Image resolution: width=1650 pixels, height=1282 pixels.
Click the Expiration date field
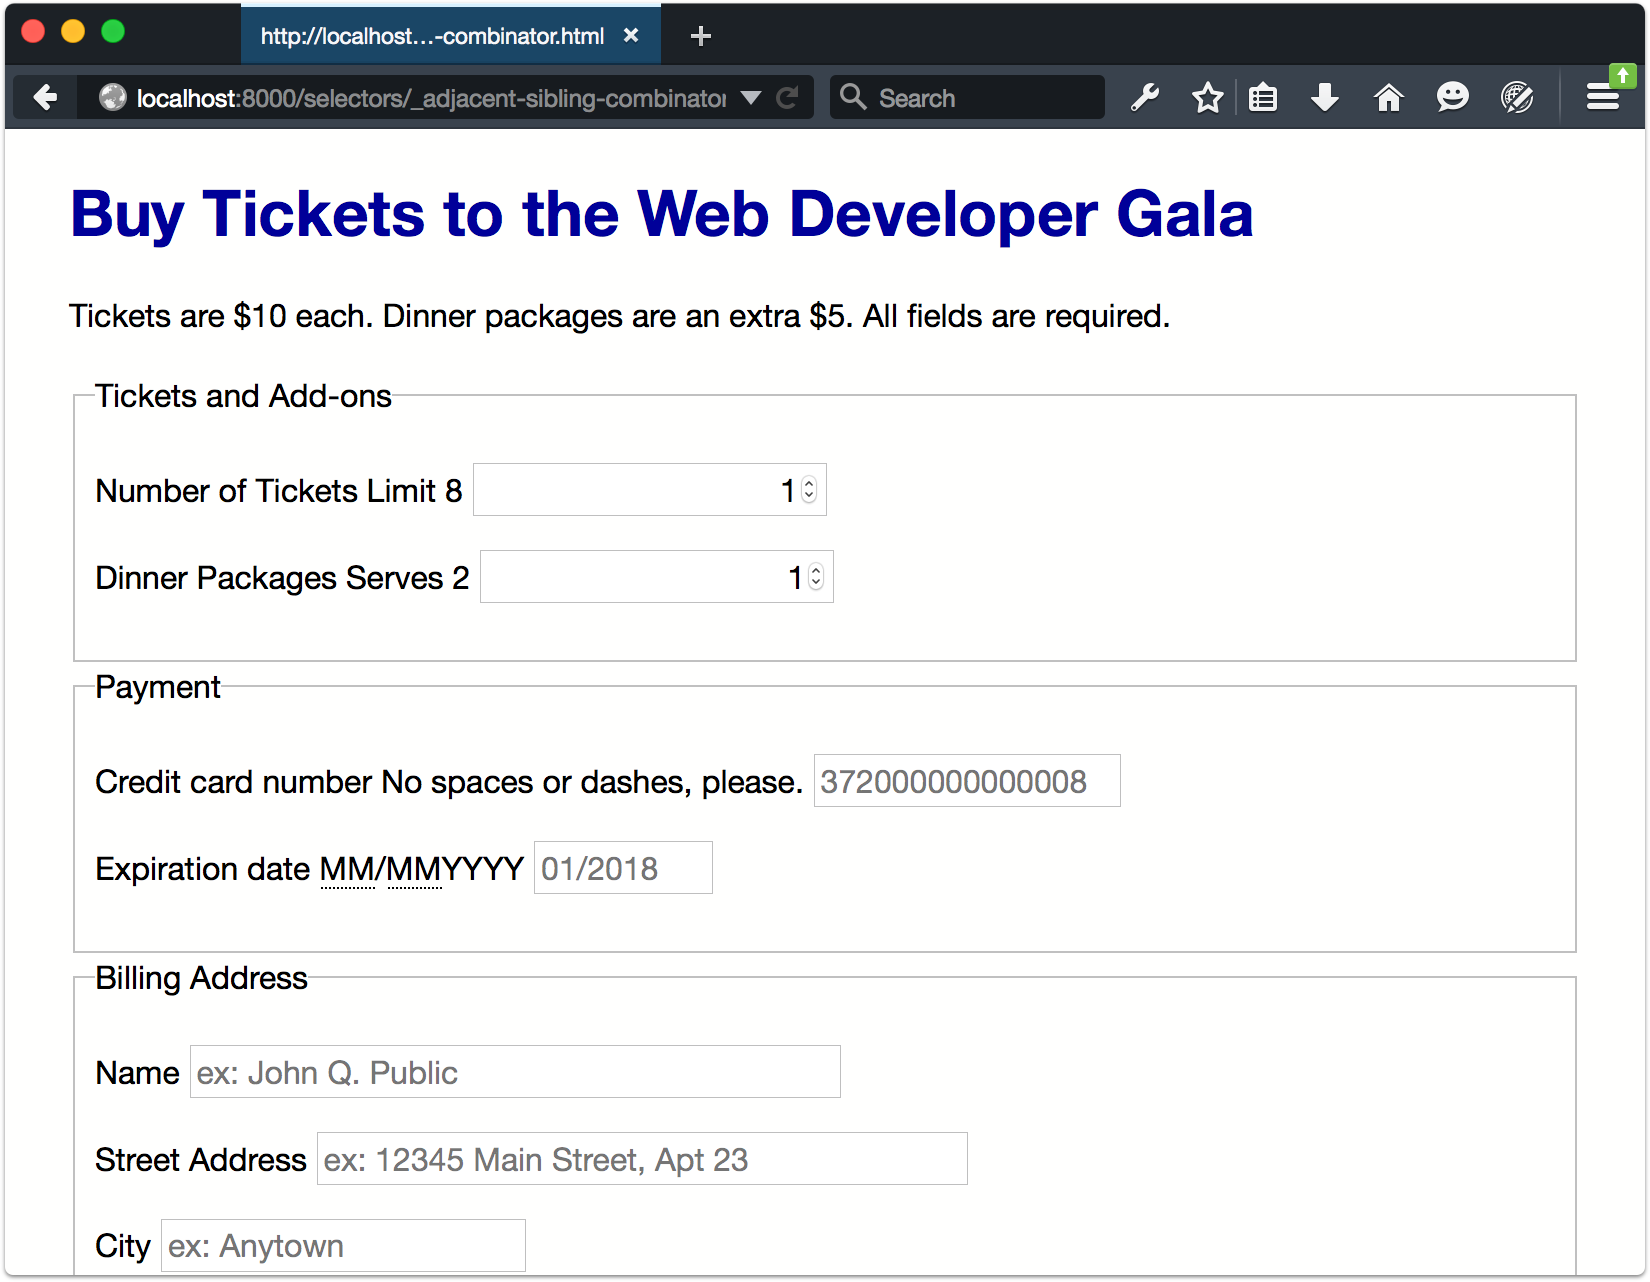click(622, 868)
